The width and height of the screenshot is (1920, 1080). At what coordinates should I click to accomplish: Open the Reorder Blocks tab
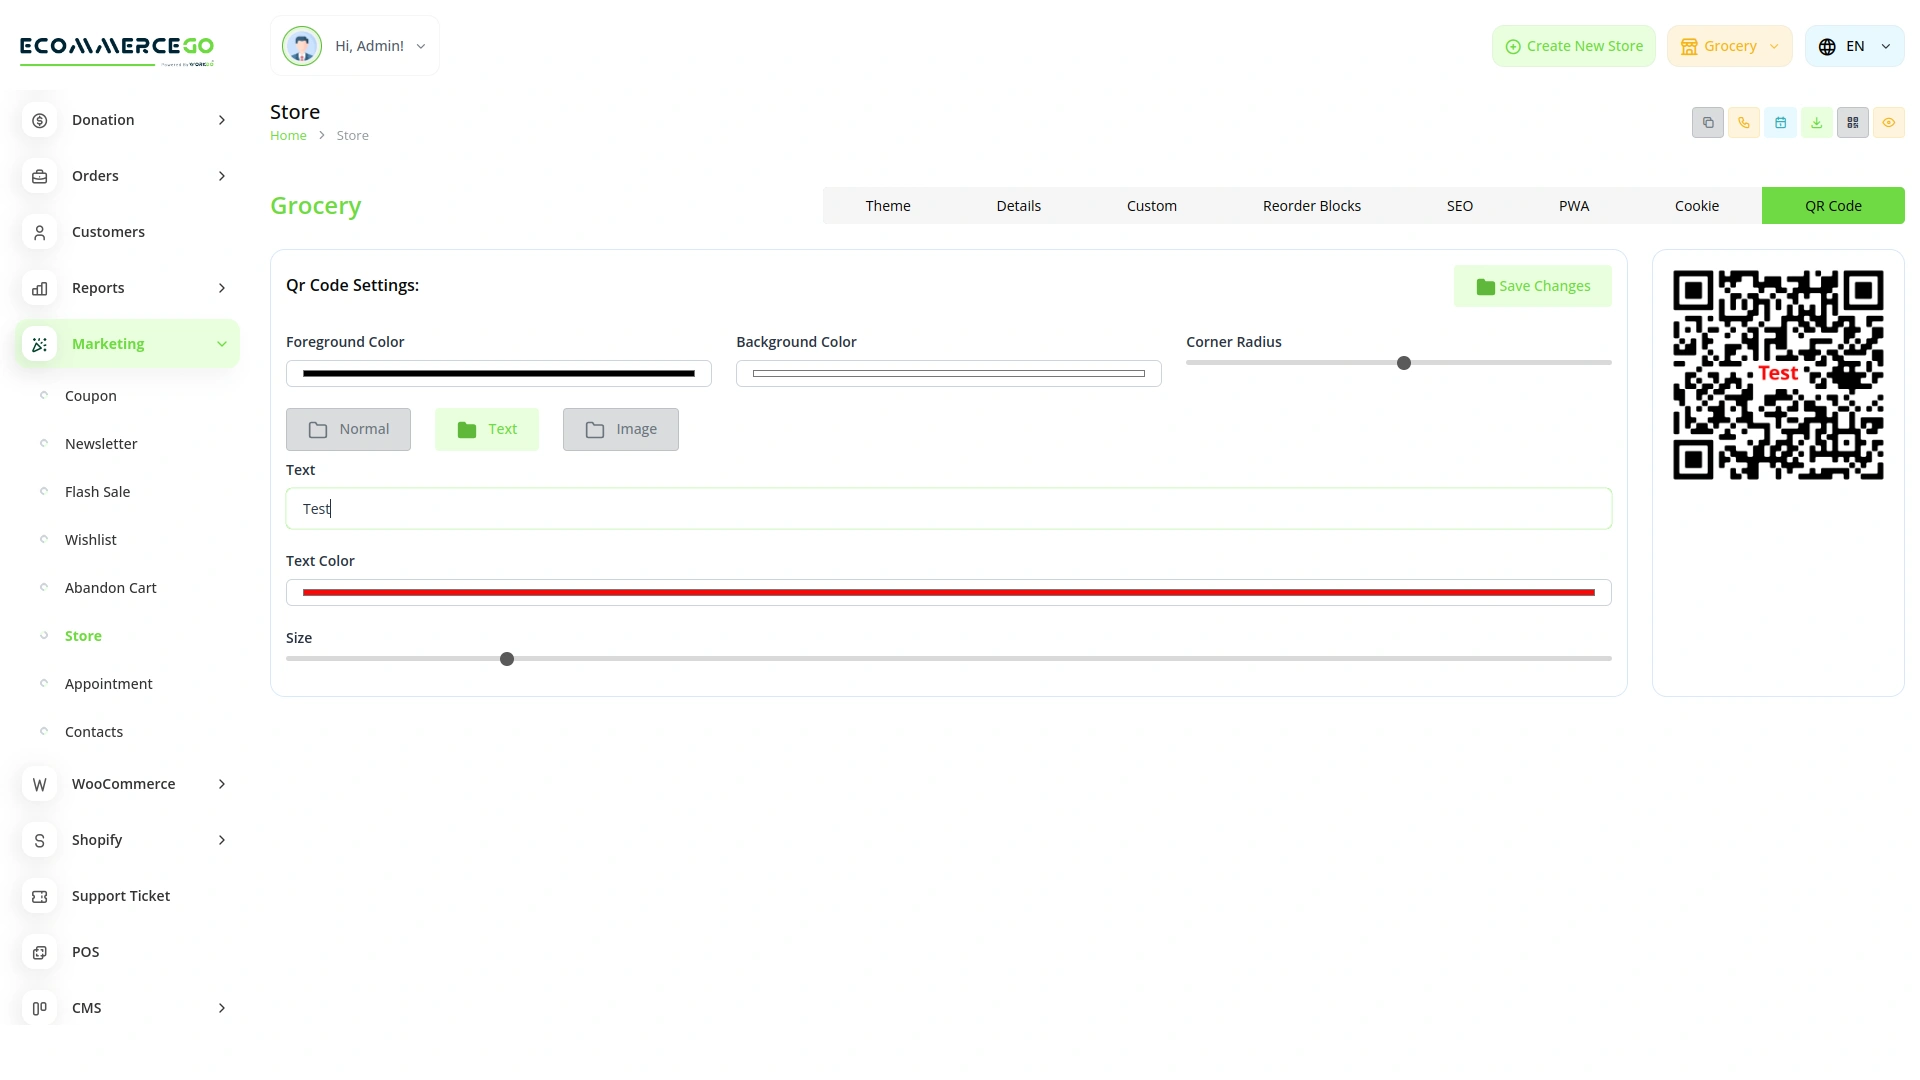(x=1311, y=205)
